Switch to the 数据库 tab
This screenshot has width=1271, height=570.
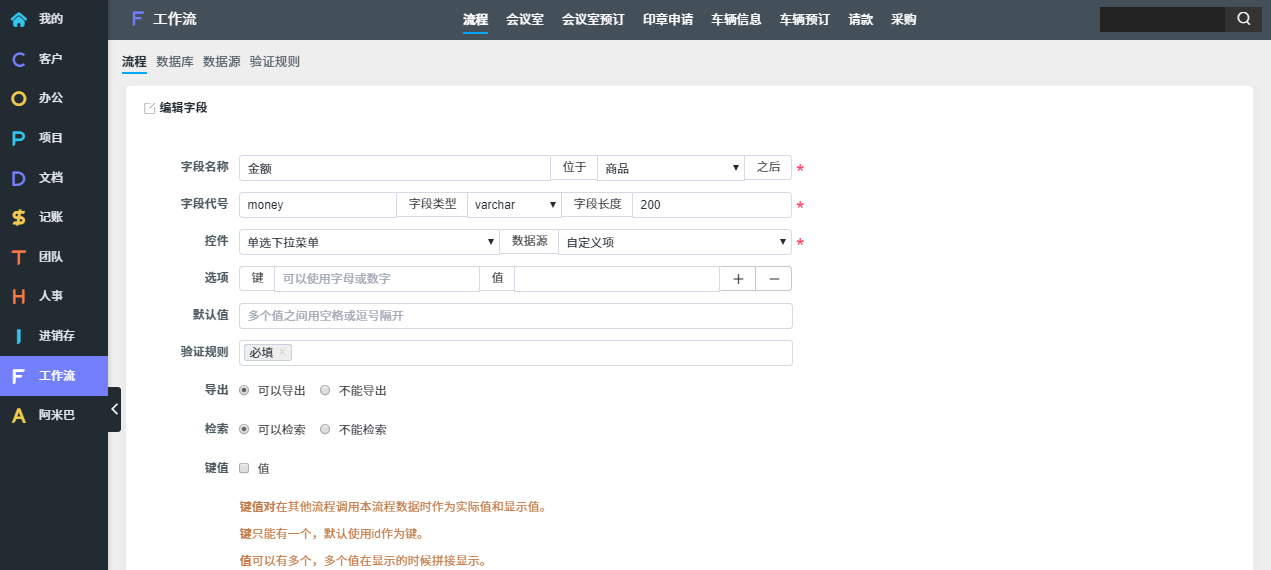pos(175,62)
